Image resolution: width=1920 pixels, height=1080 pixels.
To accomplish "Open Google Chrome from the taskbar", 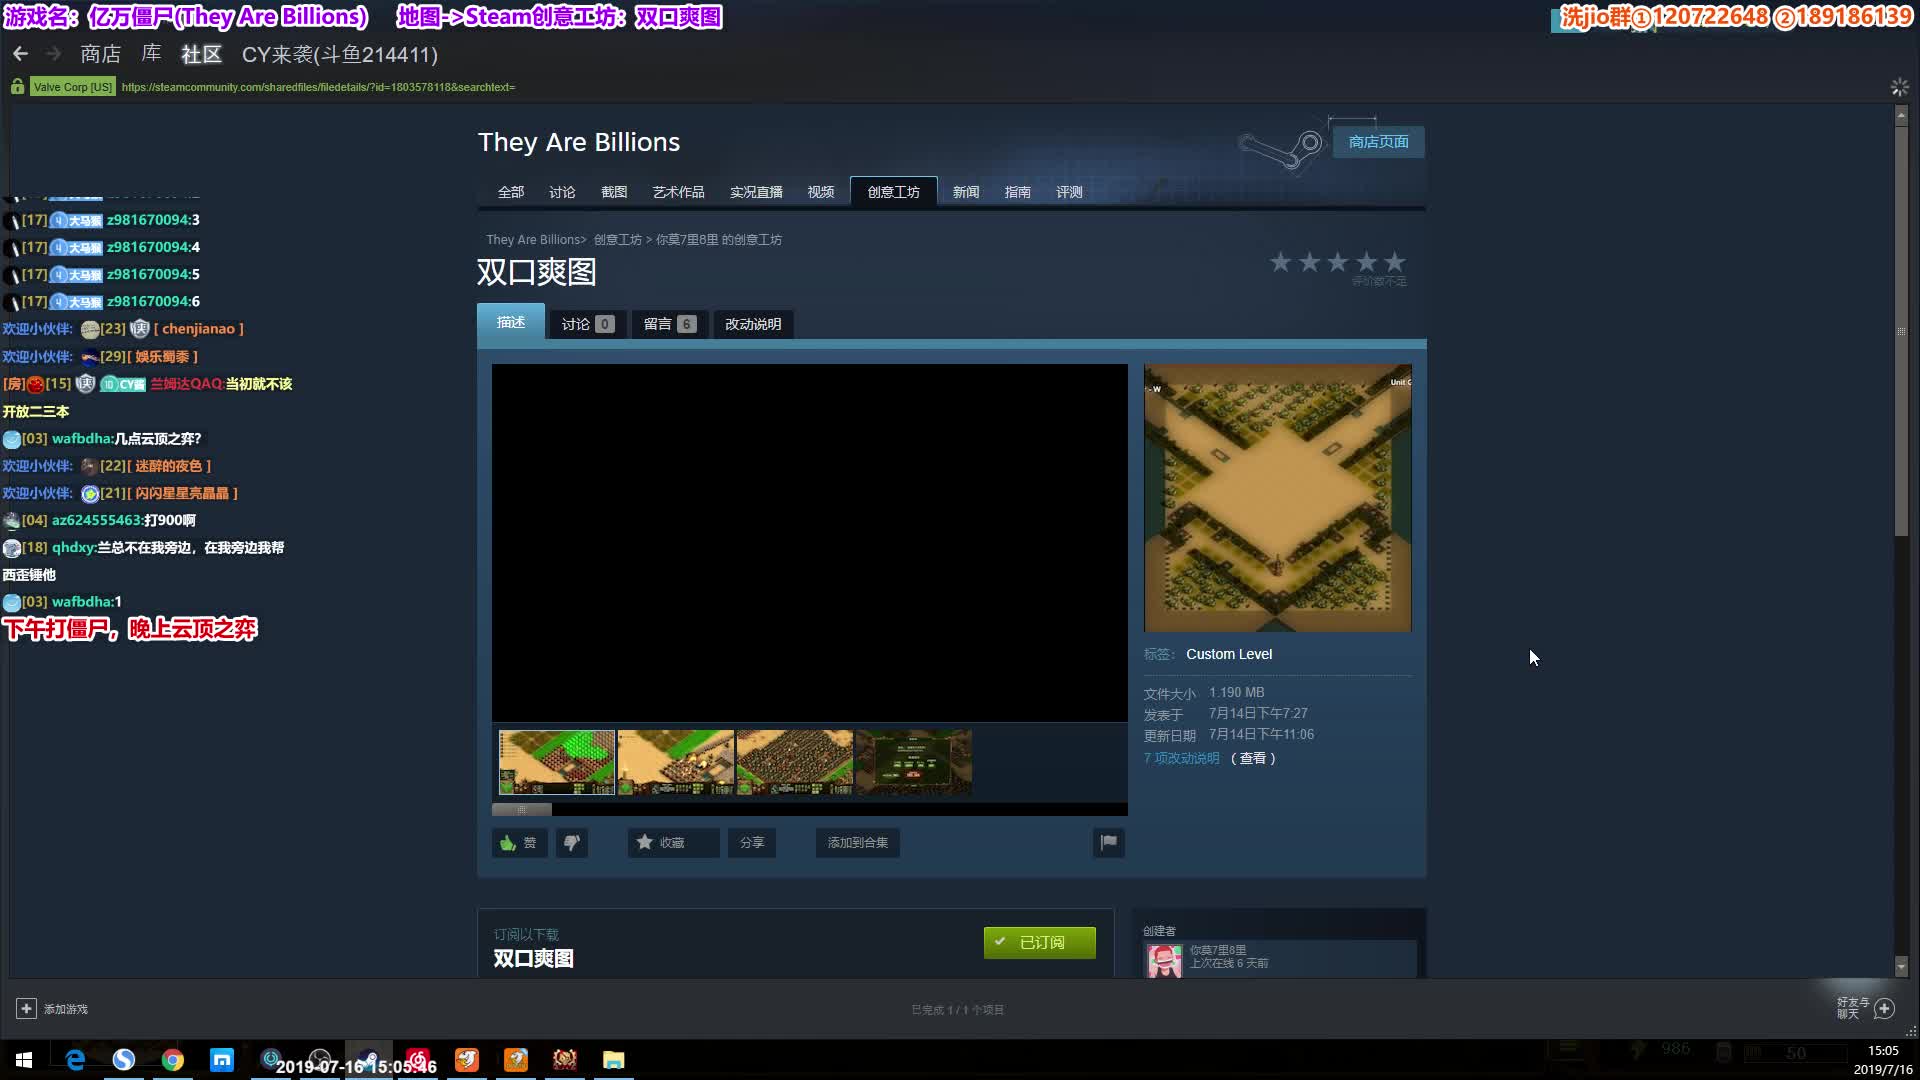I will (x=173, y=1060).
